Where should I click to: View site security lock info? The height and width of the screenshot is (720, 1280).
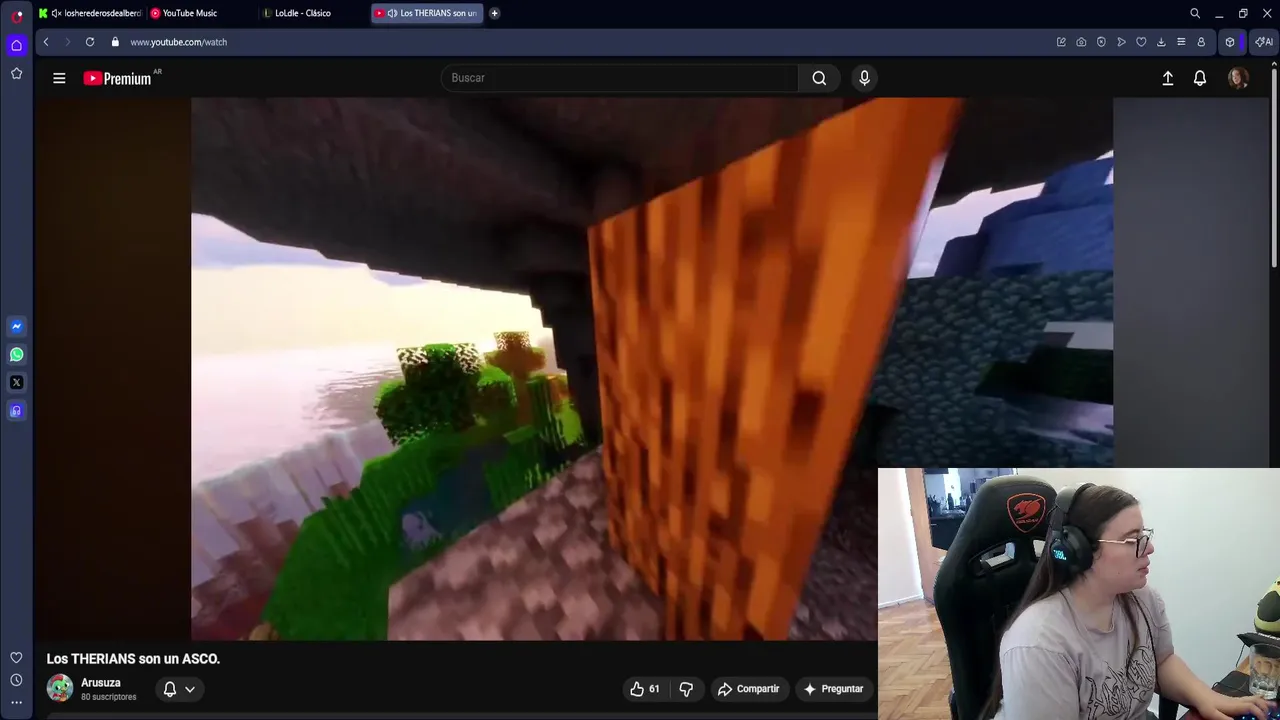pyautogui.click(x=115, y=42)
